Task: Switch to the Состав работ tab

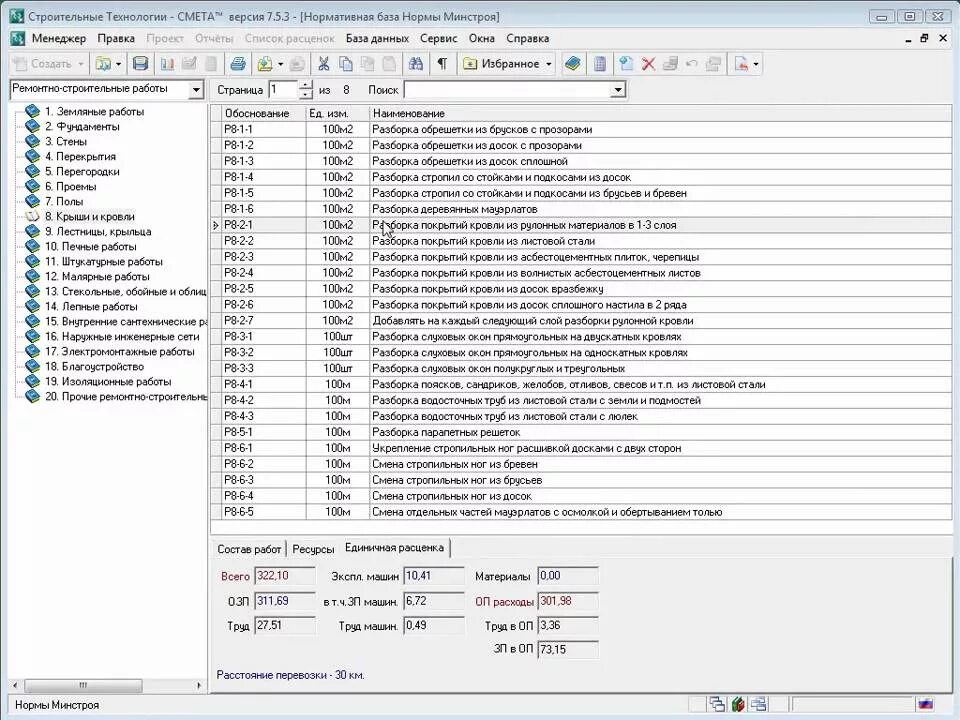Action: point(249,549)
